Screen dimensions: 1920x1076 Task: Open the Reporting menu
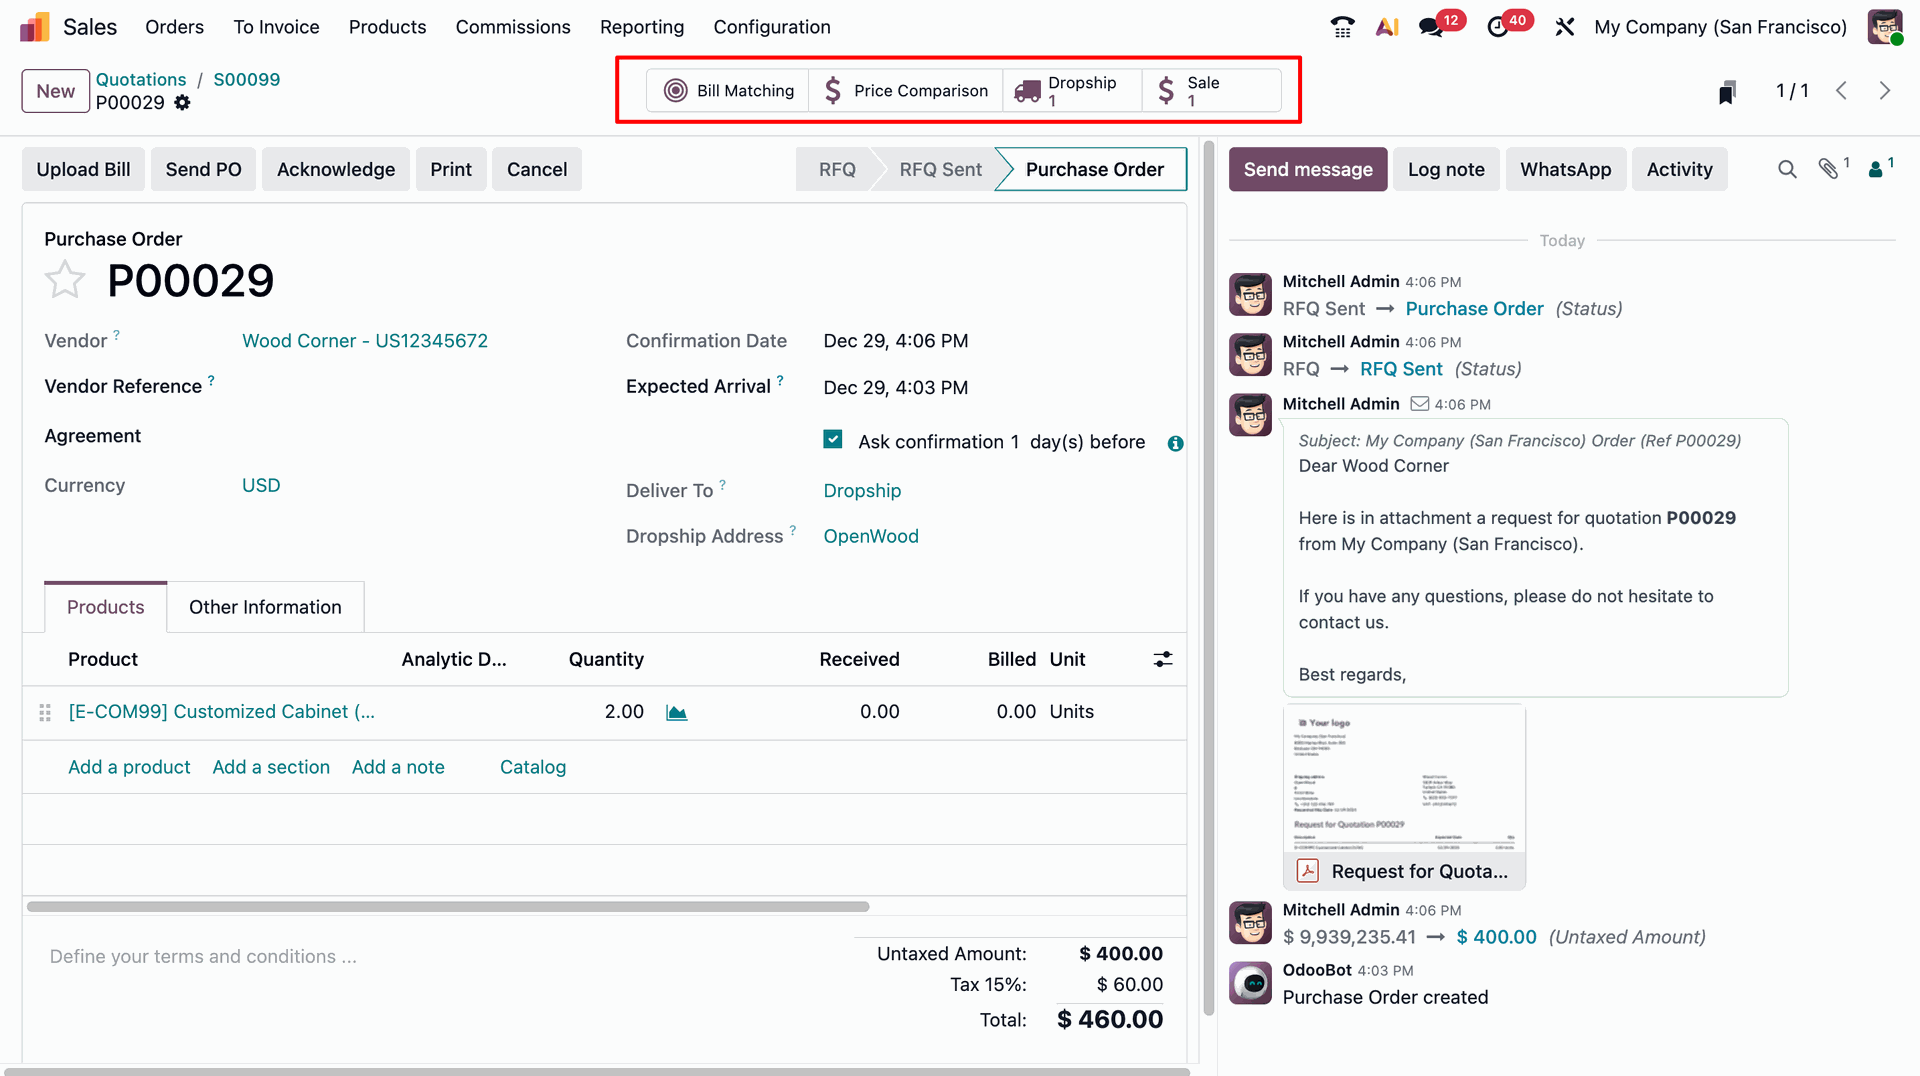pos(641,27)
